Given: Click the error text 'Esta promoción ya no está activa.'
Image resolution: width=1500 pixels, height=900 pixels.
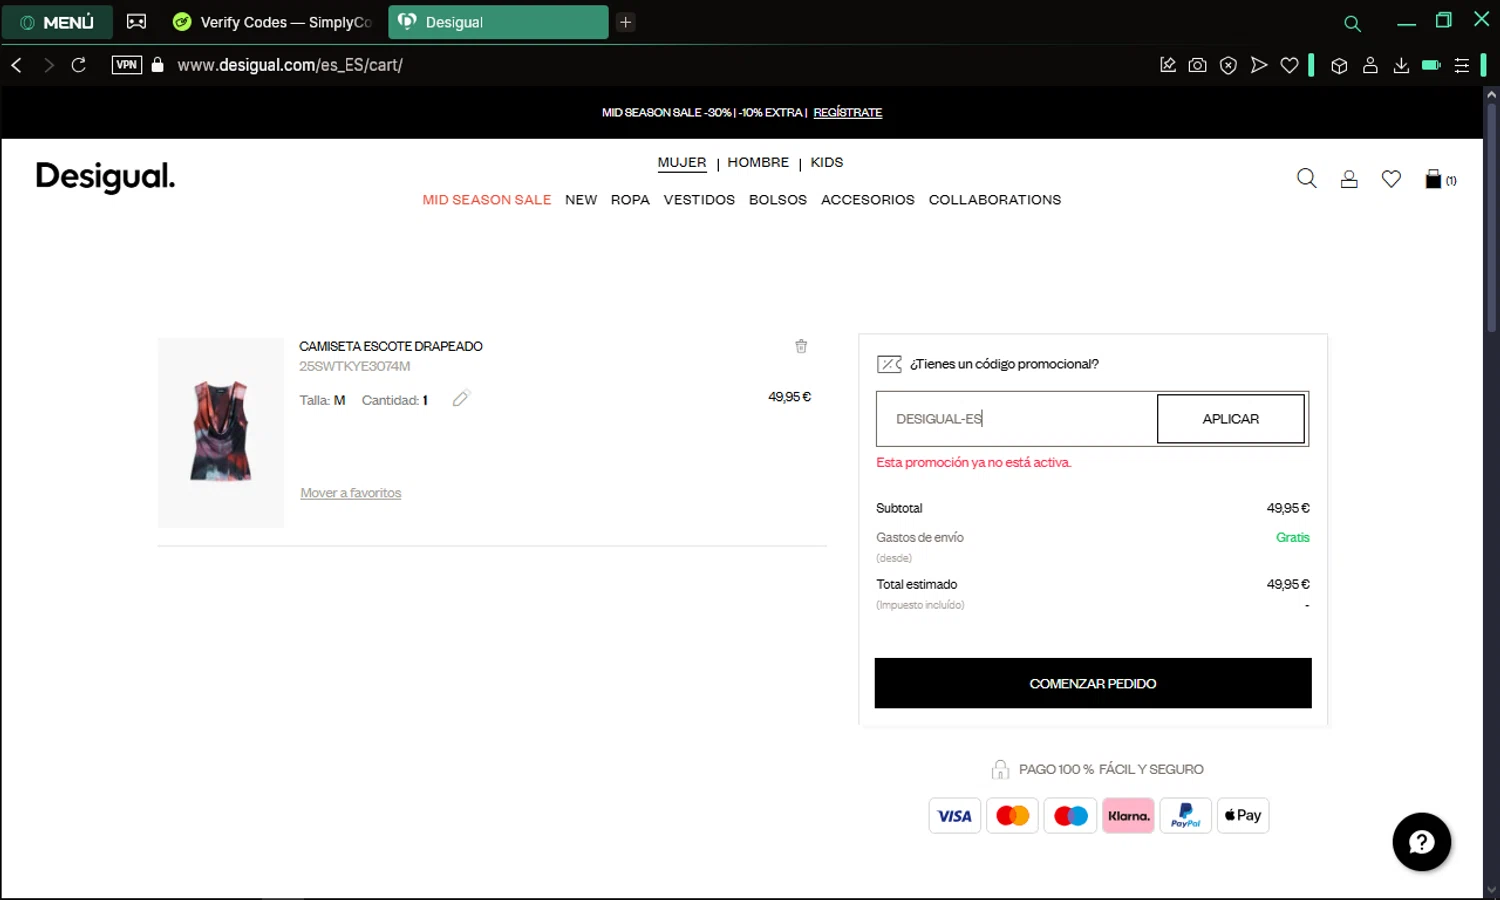Looking at the screenshot, I should (x=974, y=462).
